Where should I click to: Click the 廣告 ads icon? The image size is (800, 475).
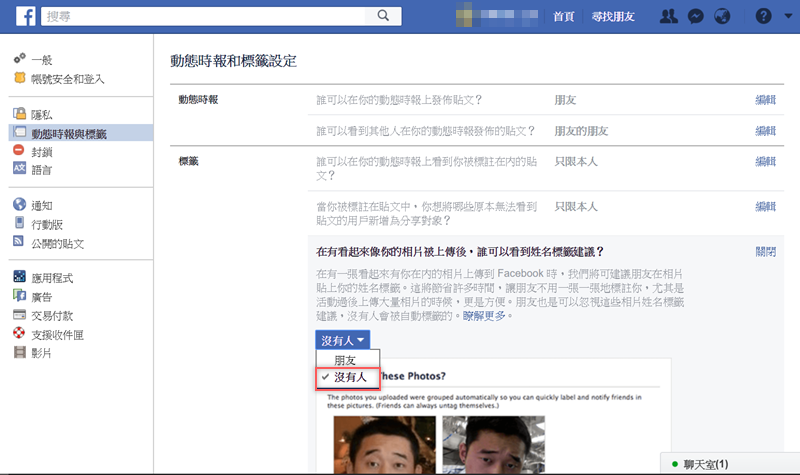coord(19,295)
